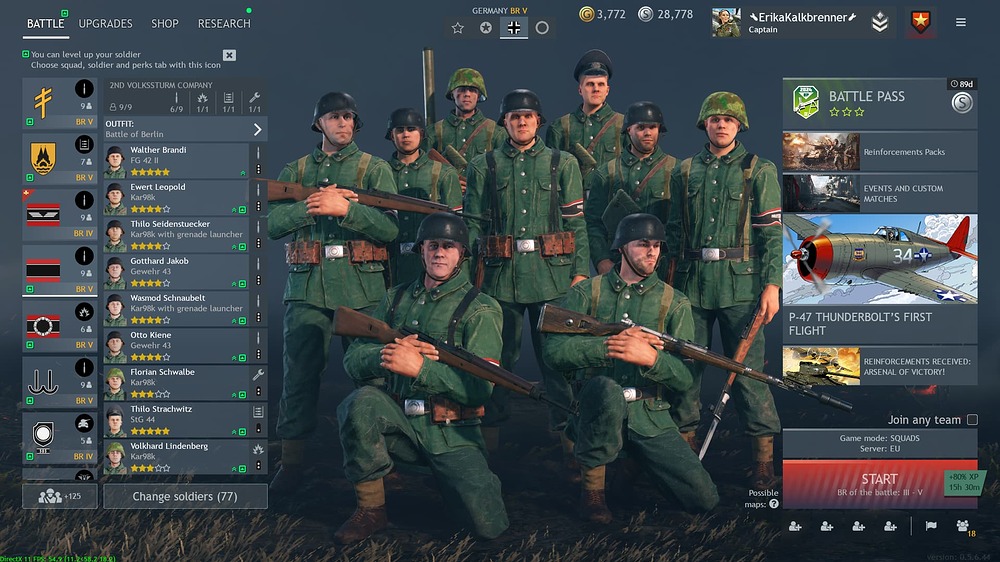Open the gold currency coin balance

click(603, 14)
